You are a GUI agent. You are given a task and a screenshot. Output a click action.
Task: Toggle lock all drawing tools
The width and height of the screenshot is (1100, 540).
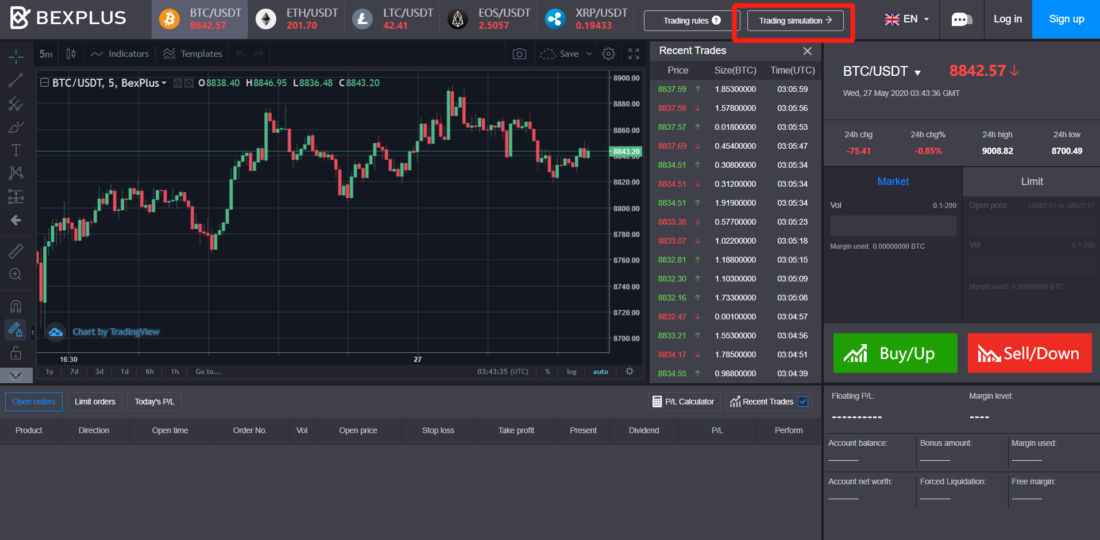[15, 352]
